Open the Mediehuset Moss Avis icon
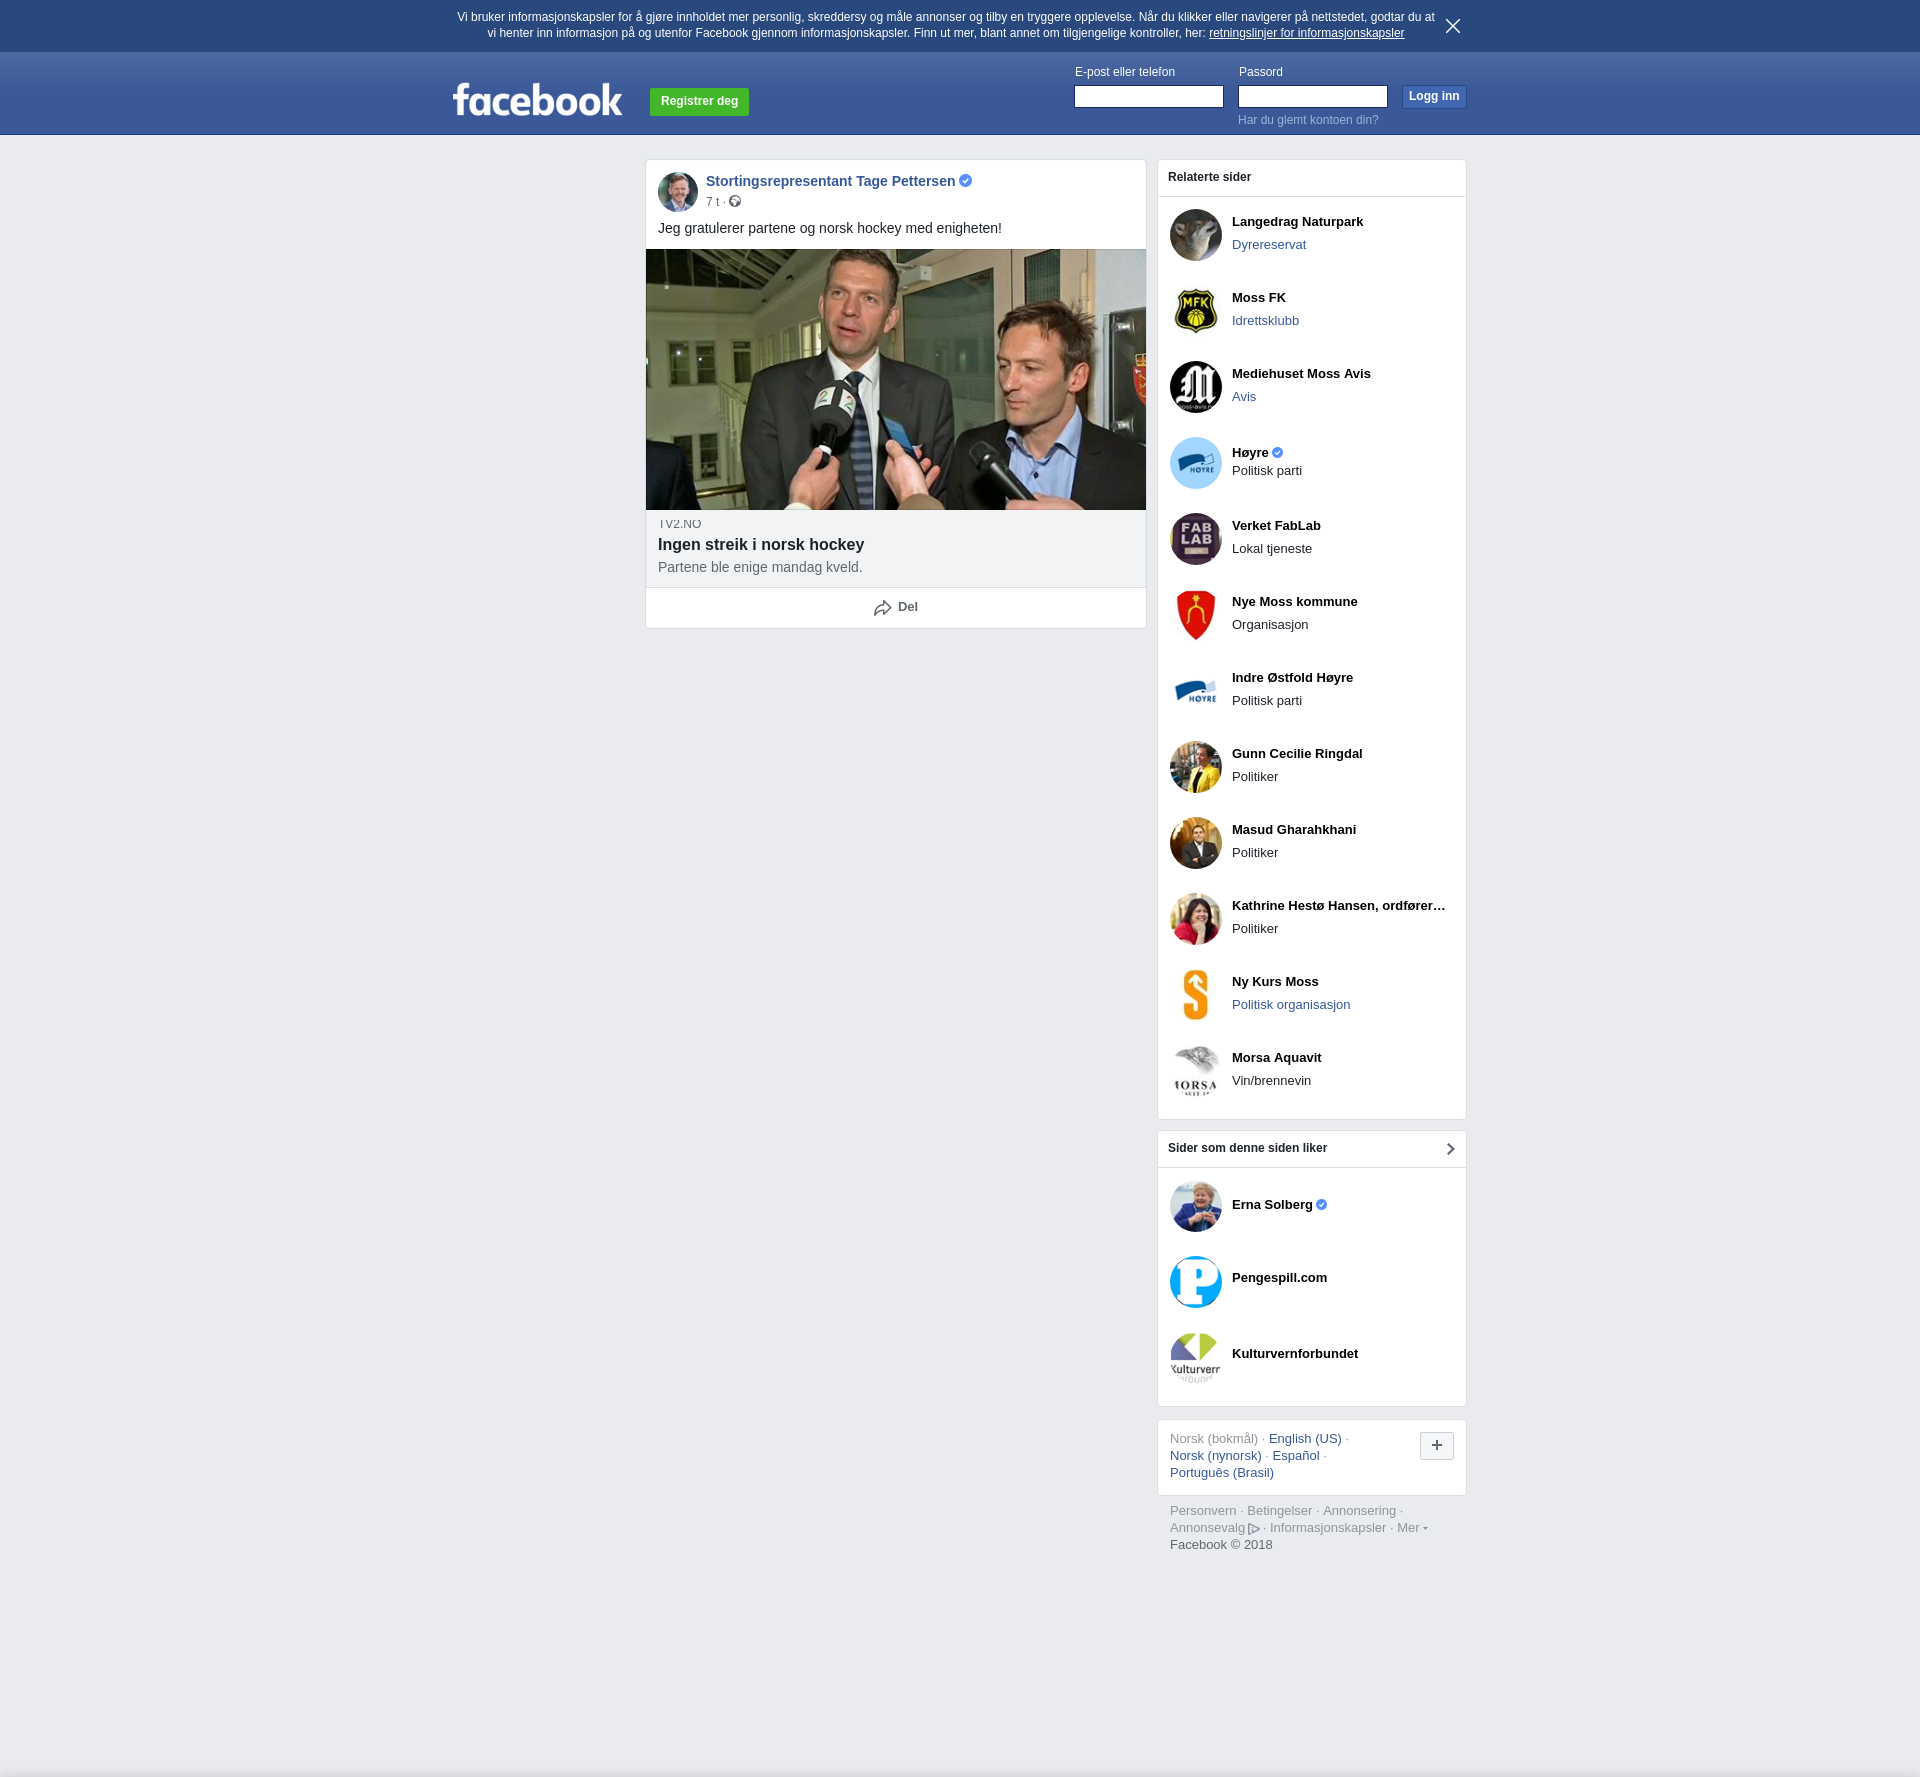Screen dimensions: 1920x1777 click(x=1195, y=386)
